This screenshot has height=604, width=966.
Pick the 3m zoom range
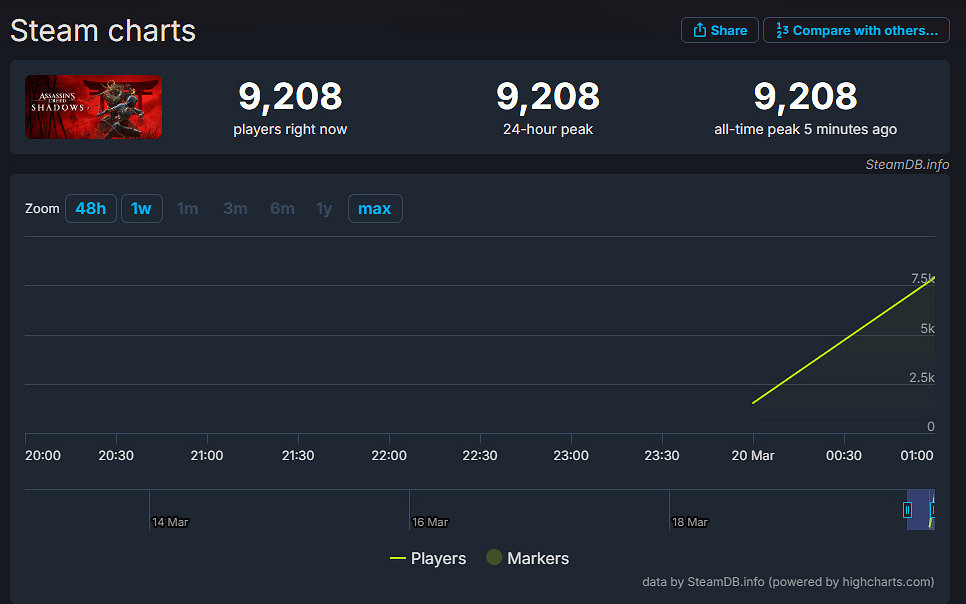click(235, 208)
